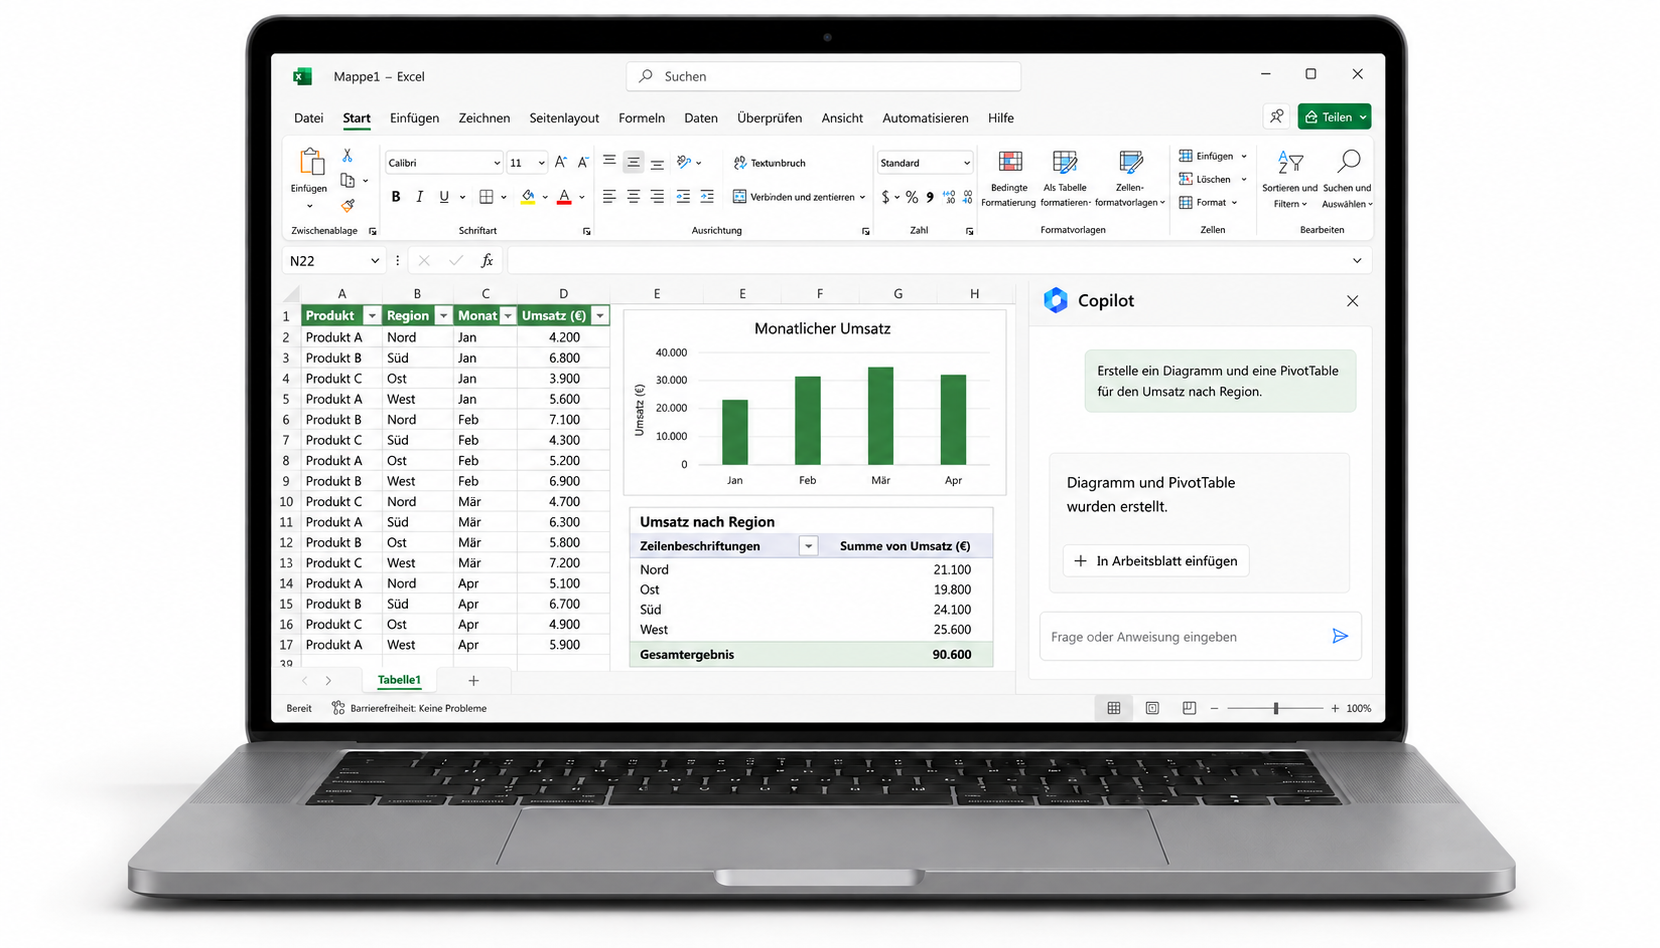This screenshot has height=948, width=1660.
Task: Click the font color red A swatch
Action: click(x=564, y=197)
